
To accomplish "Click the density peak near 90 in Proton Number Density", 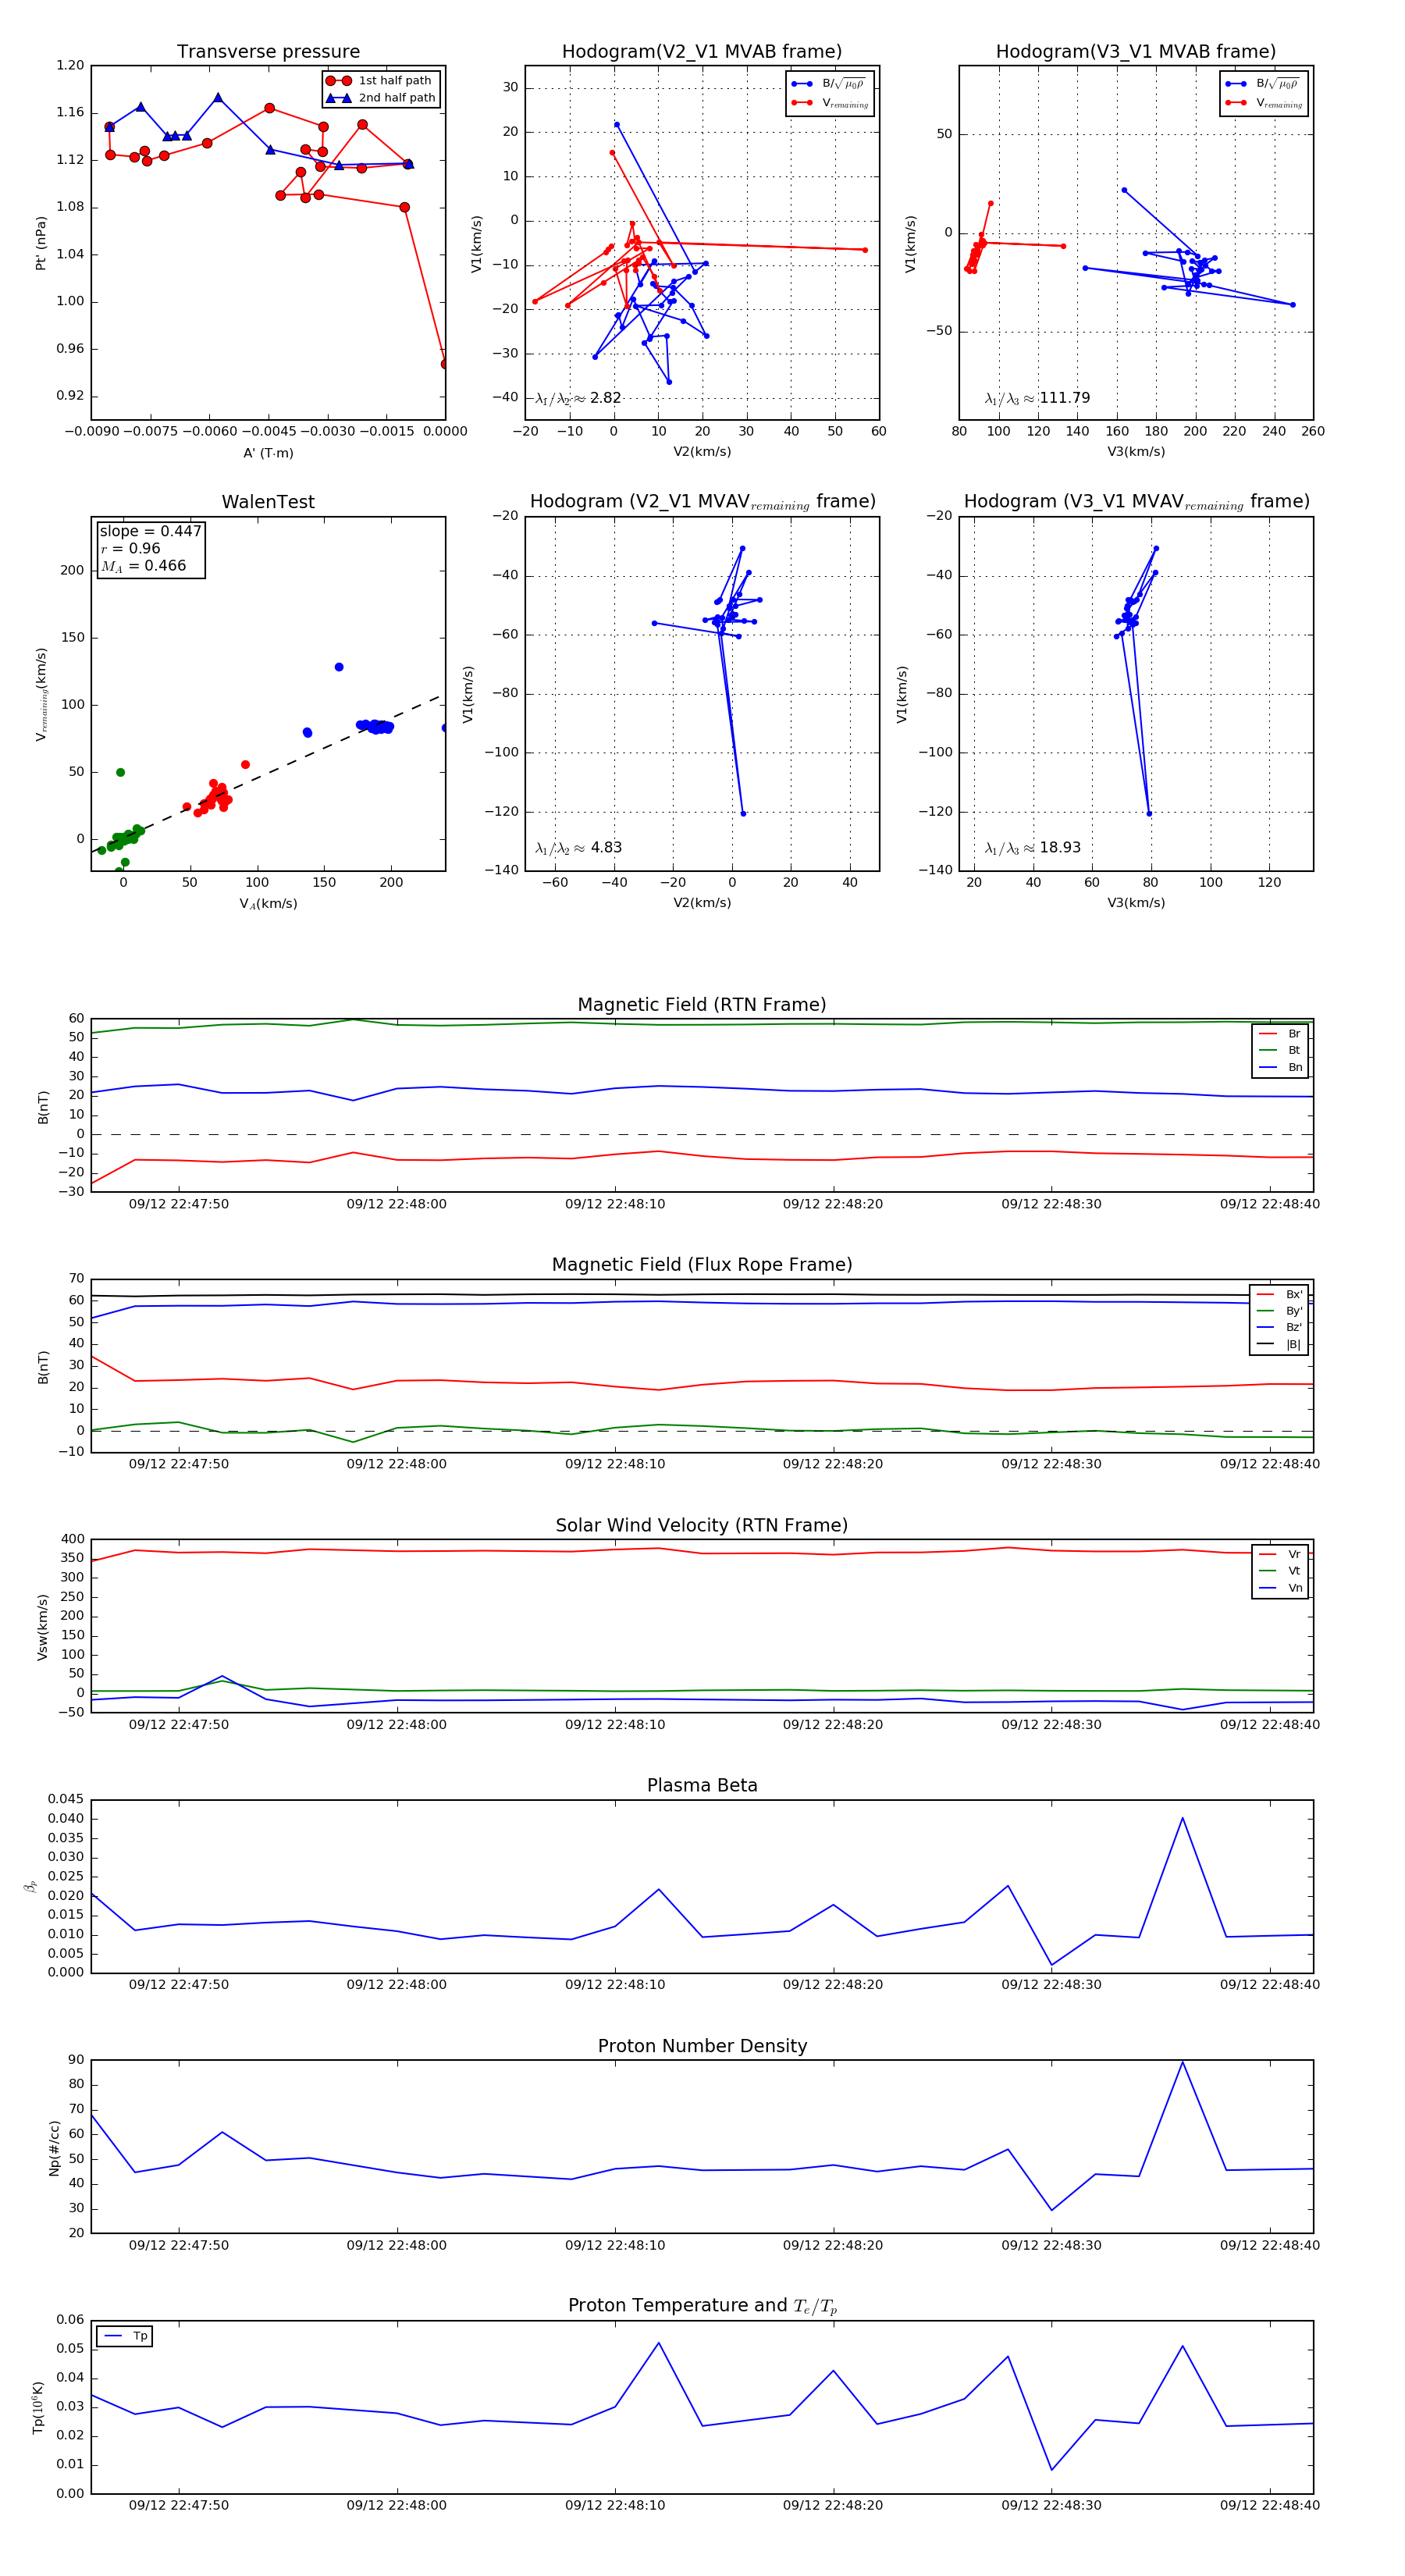I will click(x=1182, y=2062).
